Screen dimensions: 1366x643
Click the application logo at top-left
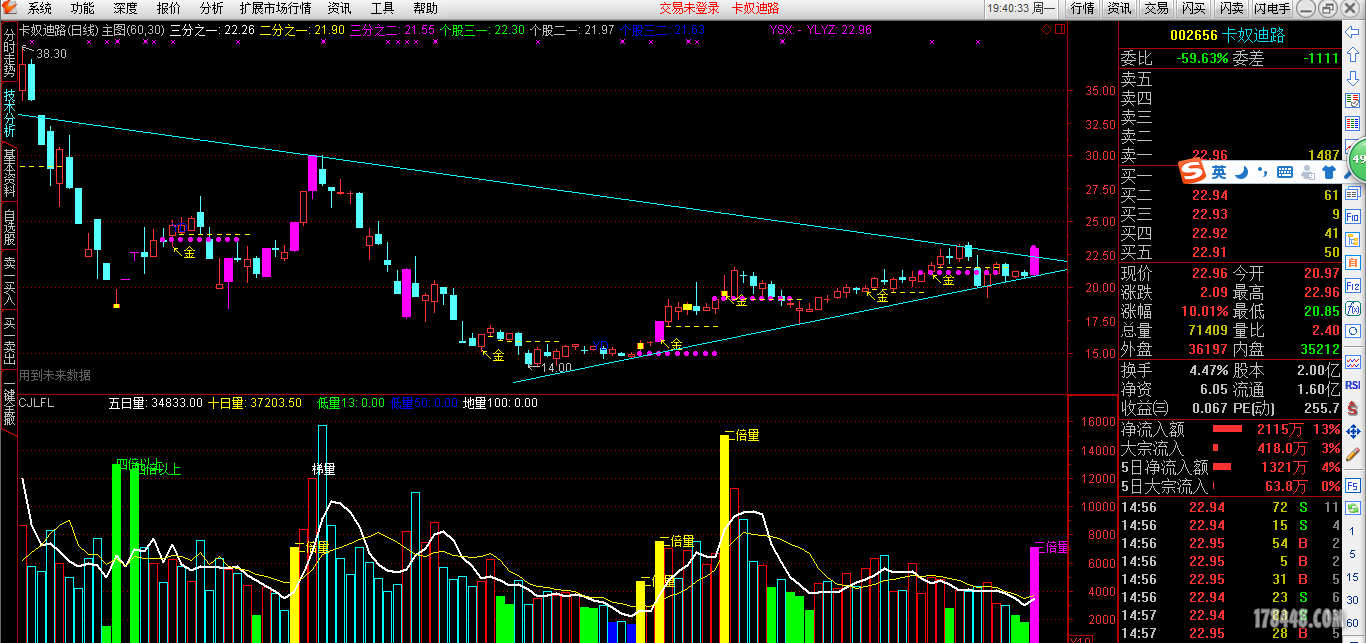tap(10, 8)
